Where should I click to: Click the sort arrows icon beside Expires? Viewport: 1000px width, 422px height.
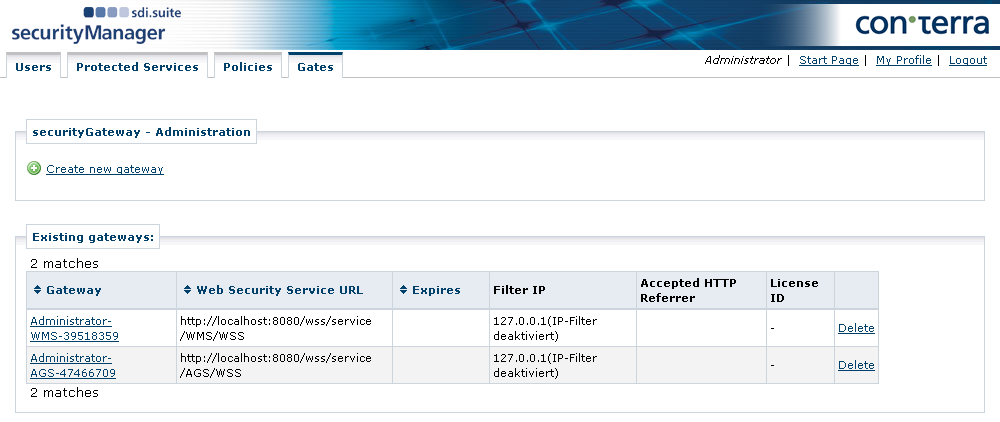point(403,290)
